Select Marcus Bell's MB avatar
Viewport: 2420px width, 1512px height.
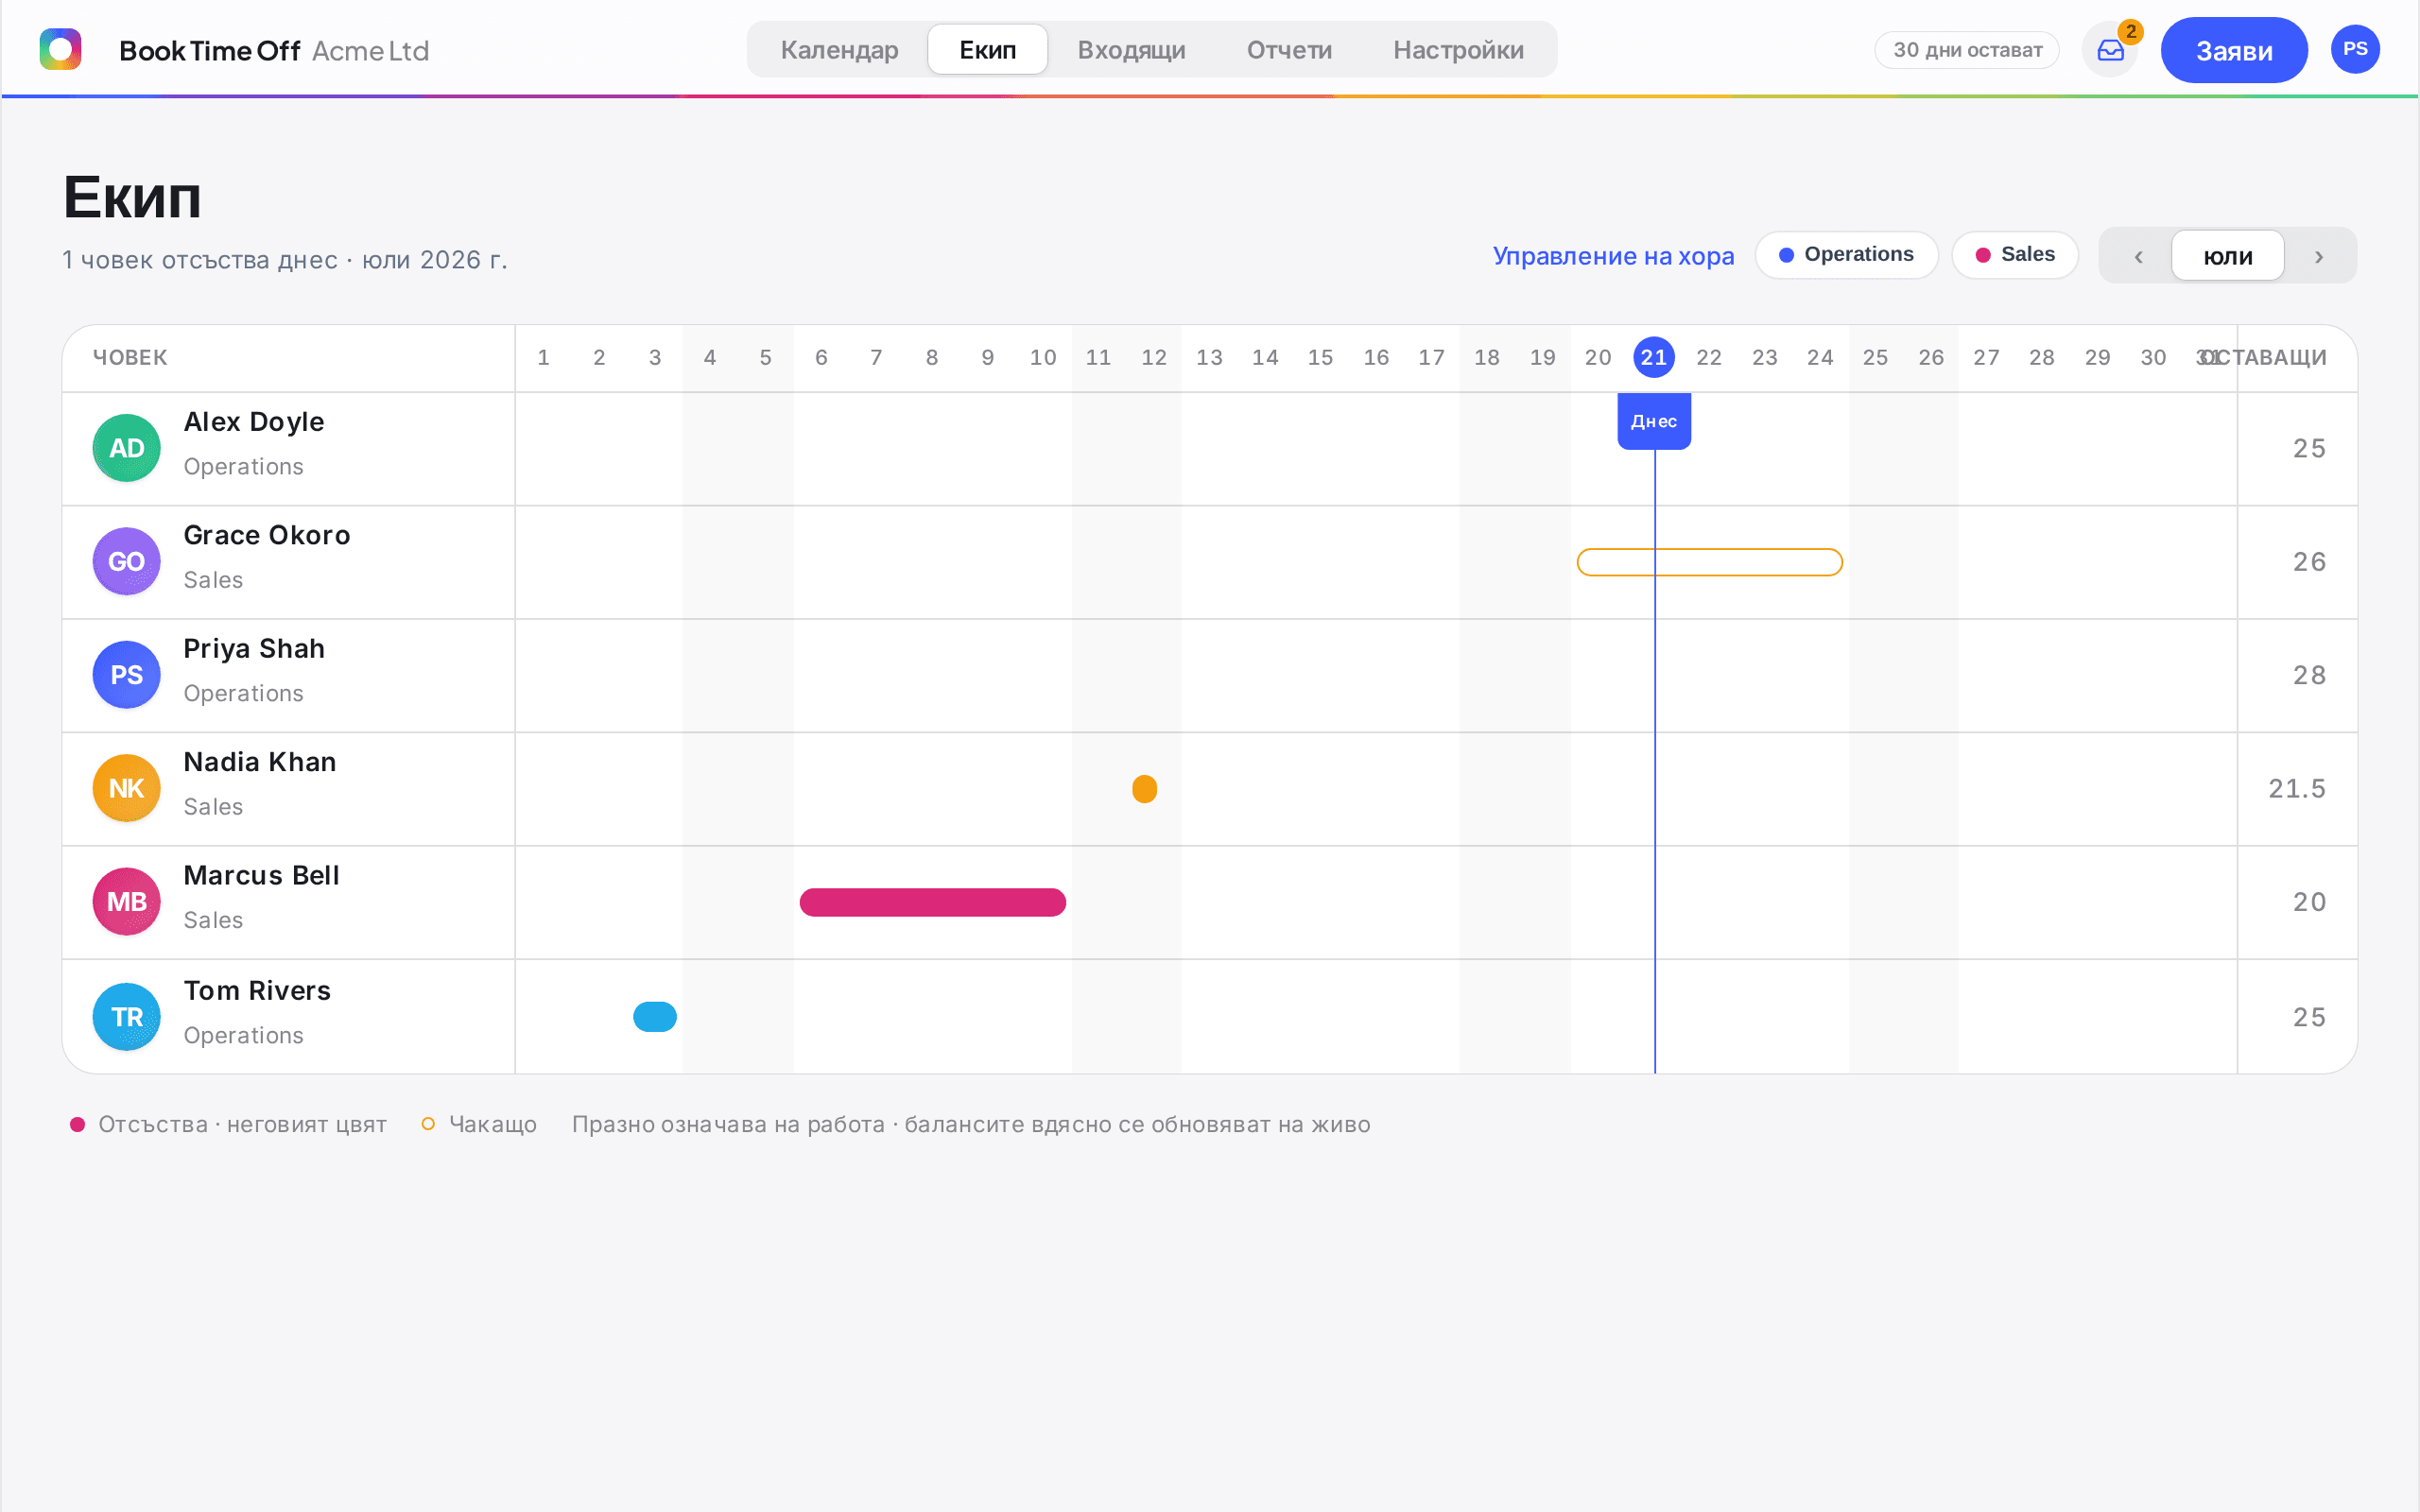[127, 901]
